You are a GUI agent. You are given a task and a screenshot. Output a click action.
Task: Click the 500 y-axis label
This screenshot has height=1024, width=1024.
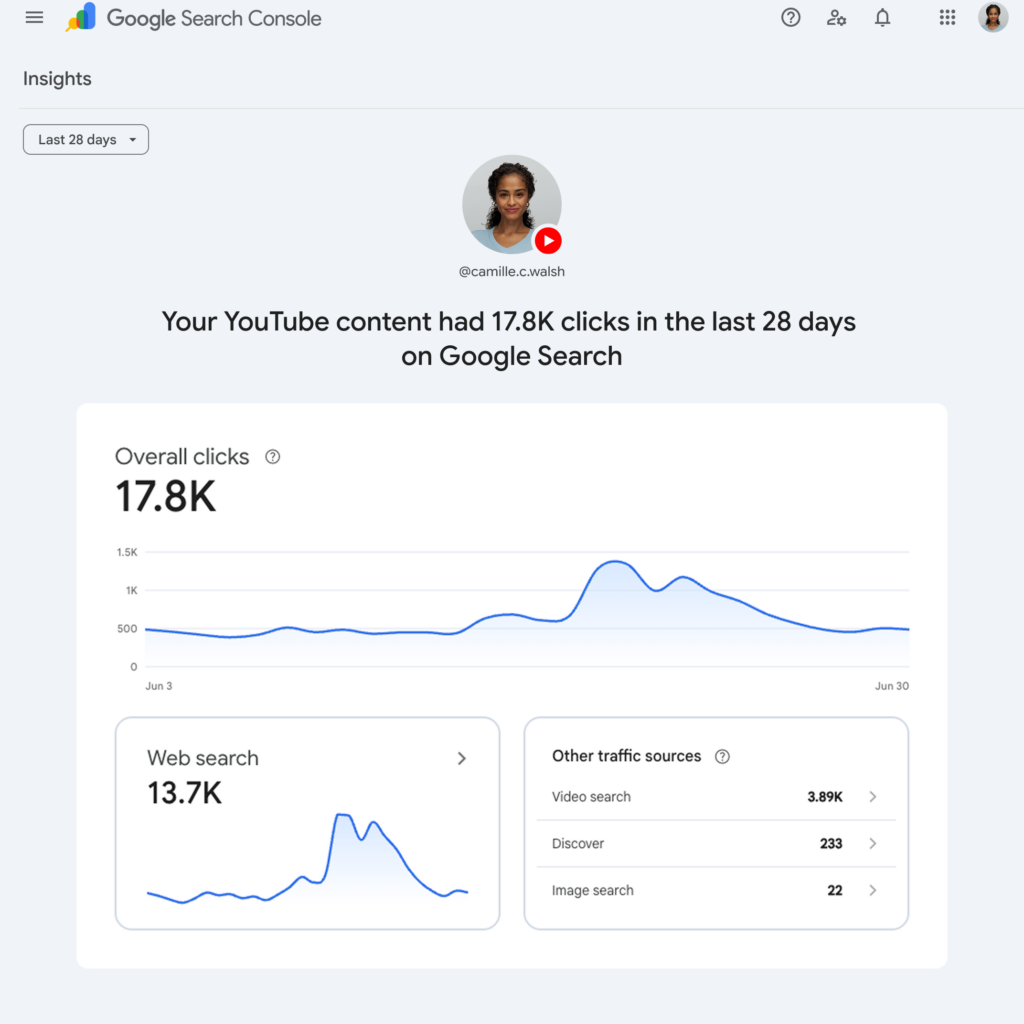click(127, 629)
